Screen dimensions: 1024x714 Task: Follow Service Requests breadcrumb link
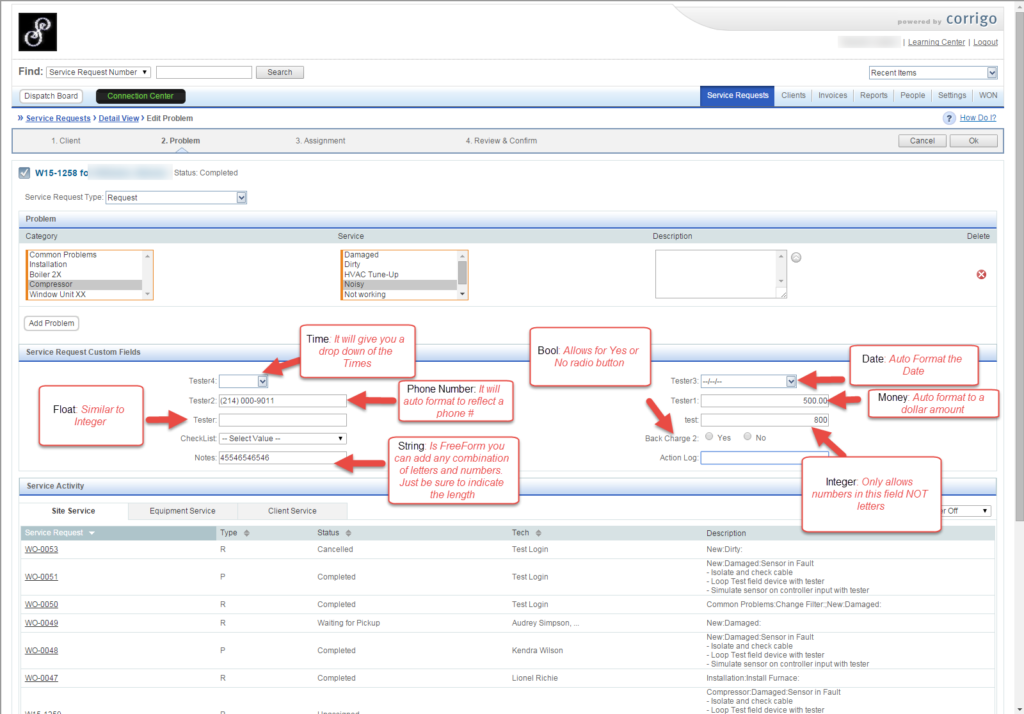coord(58,118)
